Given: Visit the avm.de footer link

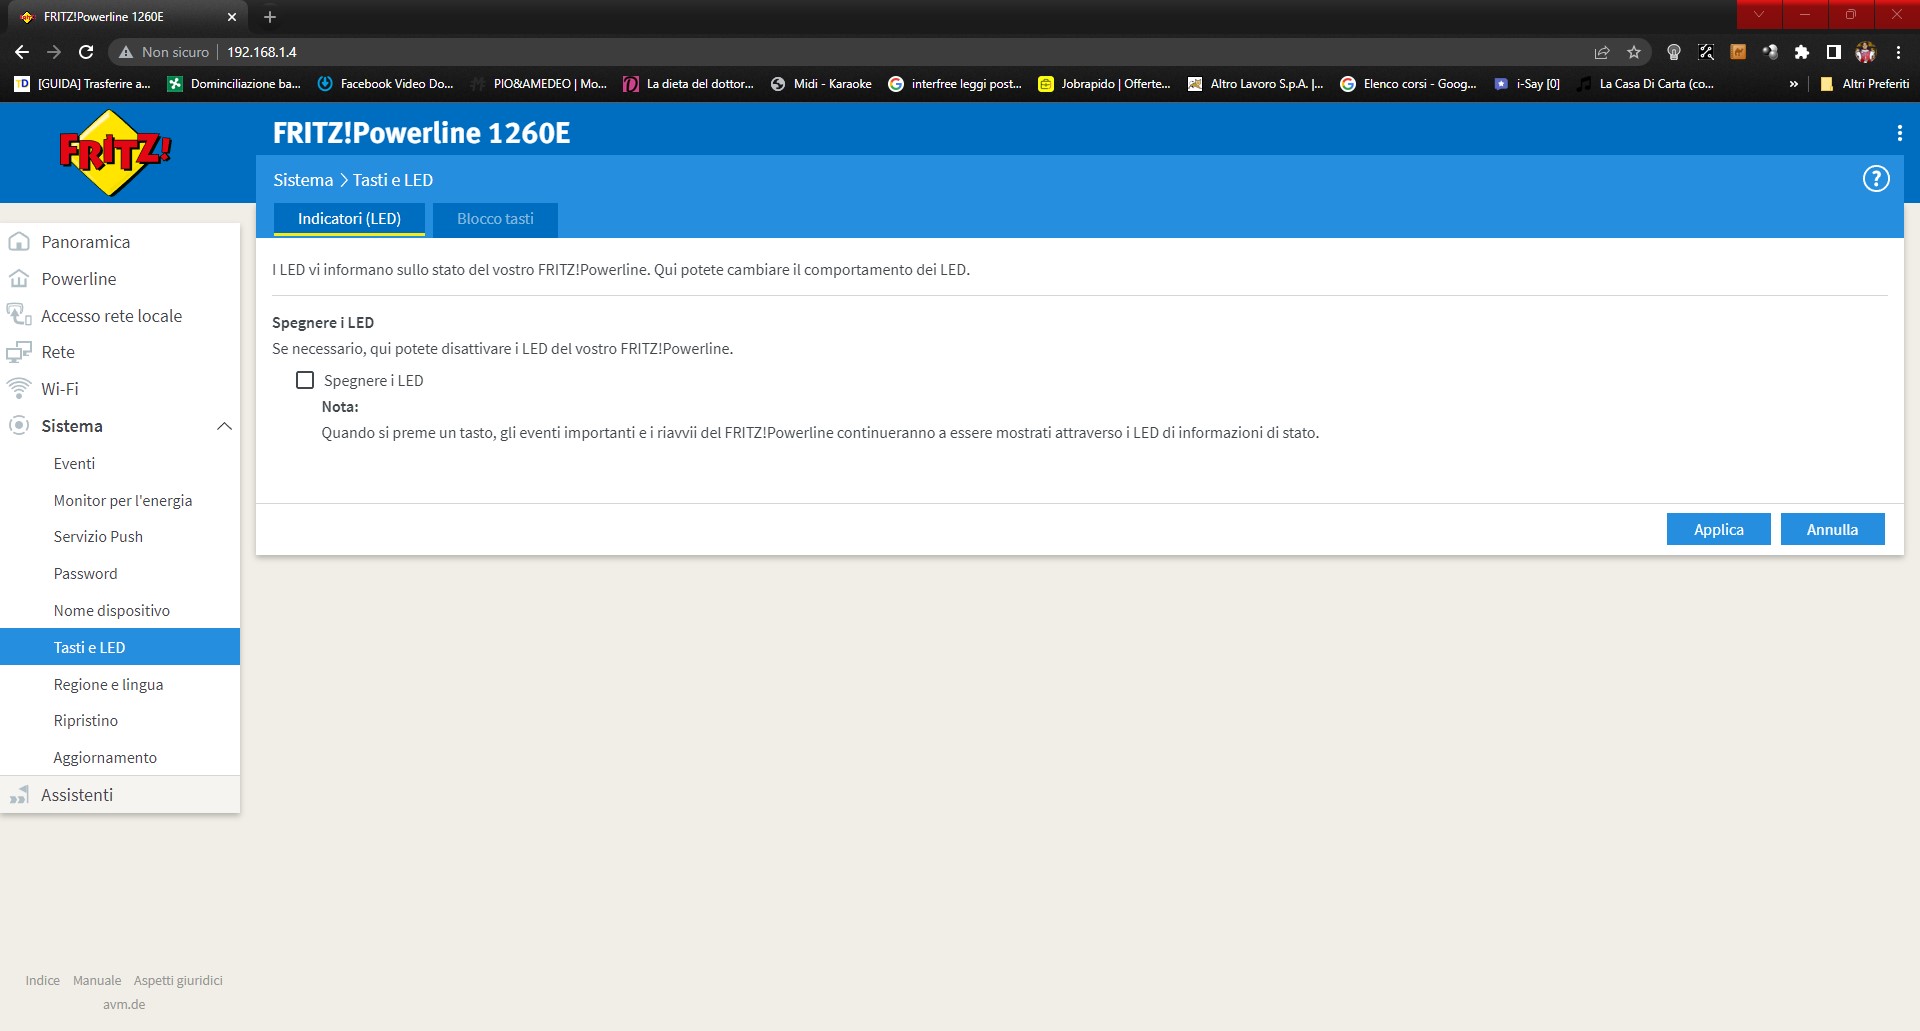Looking at the screenshot, I should (x=124, y=1004).
